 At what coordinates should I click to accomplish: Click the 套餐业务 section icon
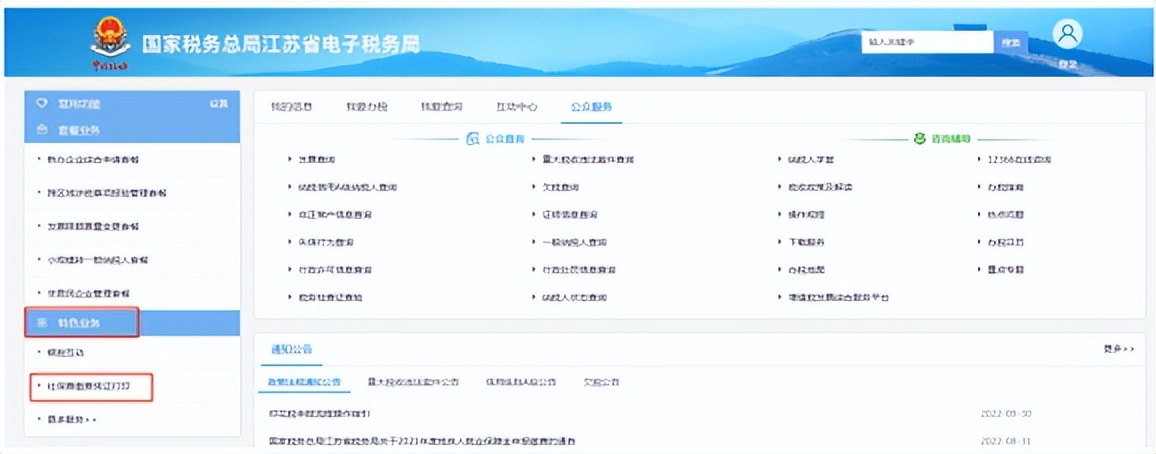(x=42, y=130)
